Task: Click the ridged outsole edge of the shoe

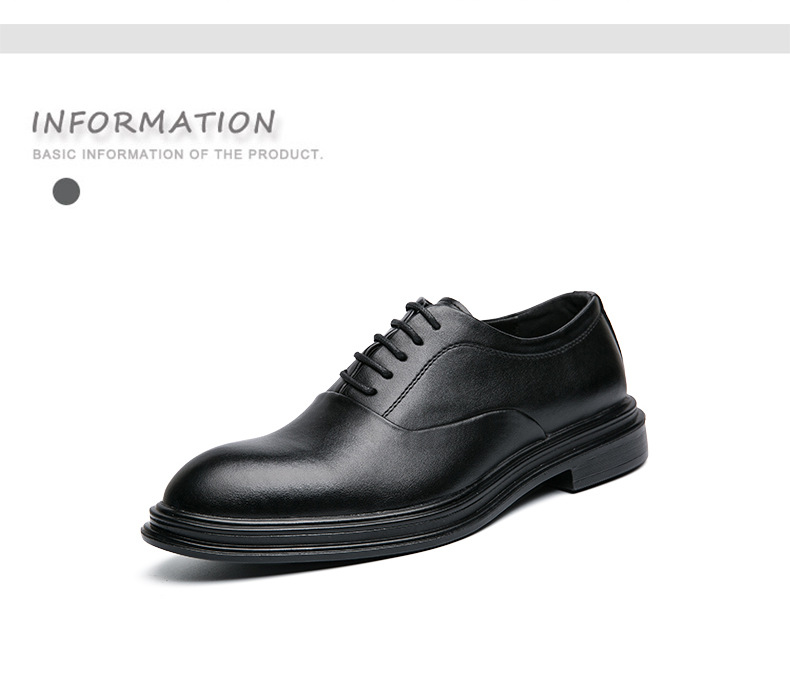Action: (x=353, y=524)
